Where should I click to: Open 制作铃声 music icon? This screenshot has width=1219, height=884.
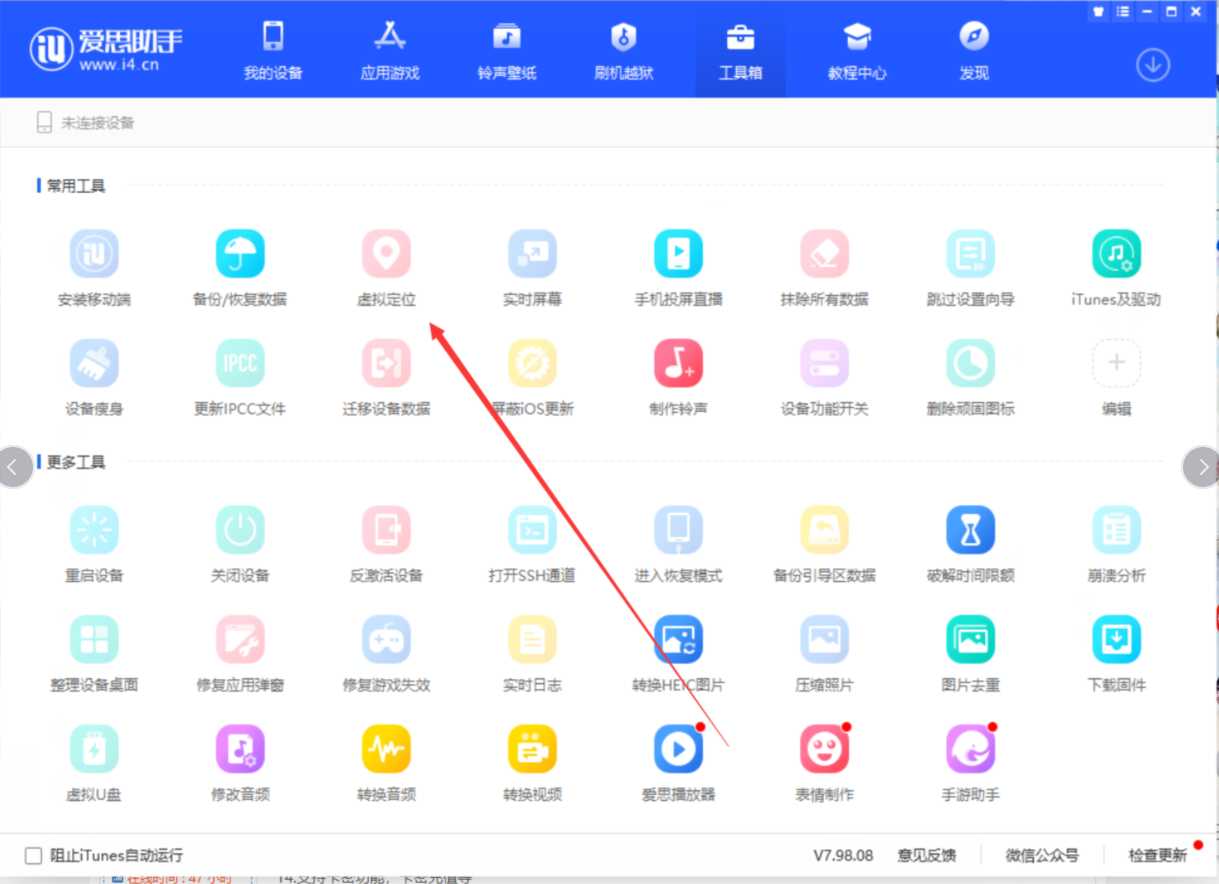[678, 363]
